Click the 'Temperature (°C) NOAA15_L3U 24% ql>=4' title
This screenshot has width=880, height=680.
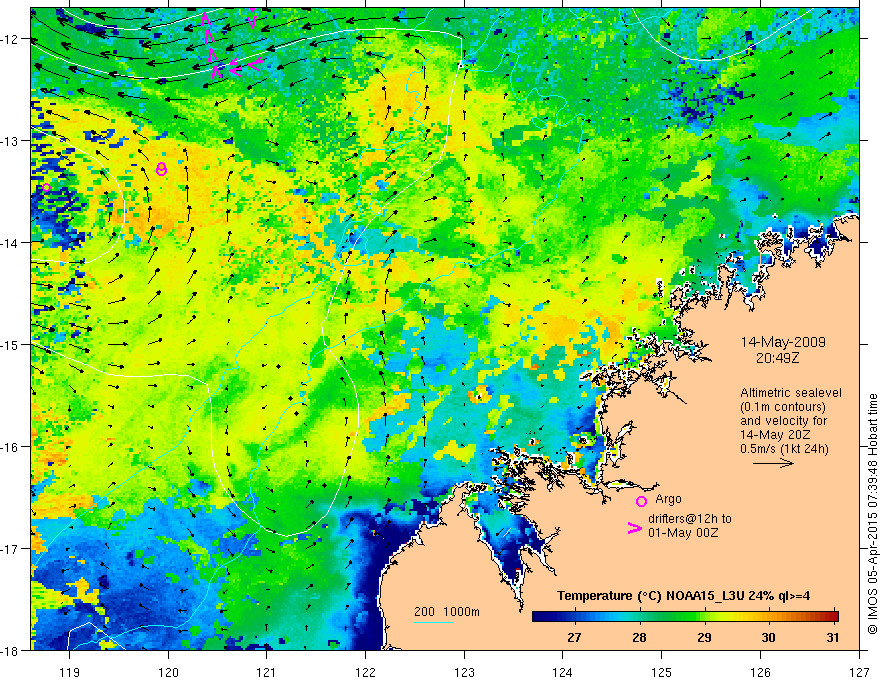[x=683, y=596]
